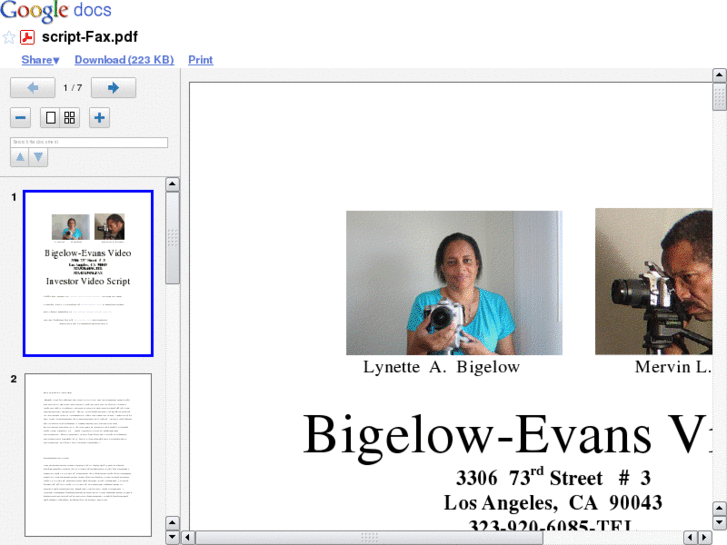Switch to thumbnail grid view
727x545 pixels.
(70, 118)
